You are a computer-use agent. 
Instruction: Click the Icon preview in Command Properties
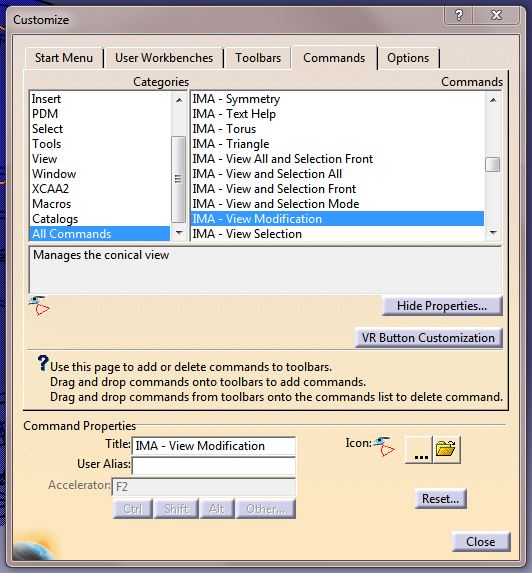pos(384,447)
